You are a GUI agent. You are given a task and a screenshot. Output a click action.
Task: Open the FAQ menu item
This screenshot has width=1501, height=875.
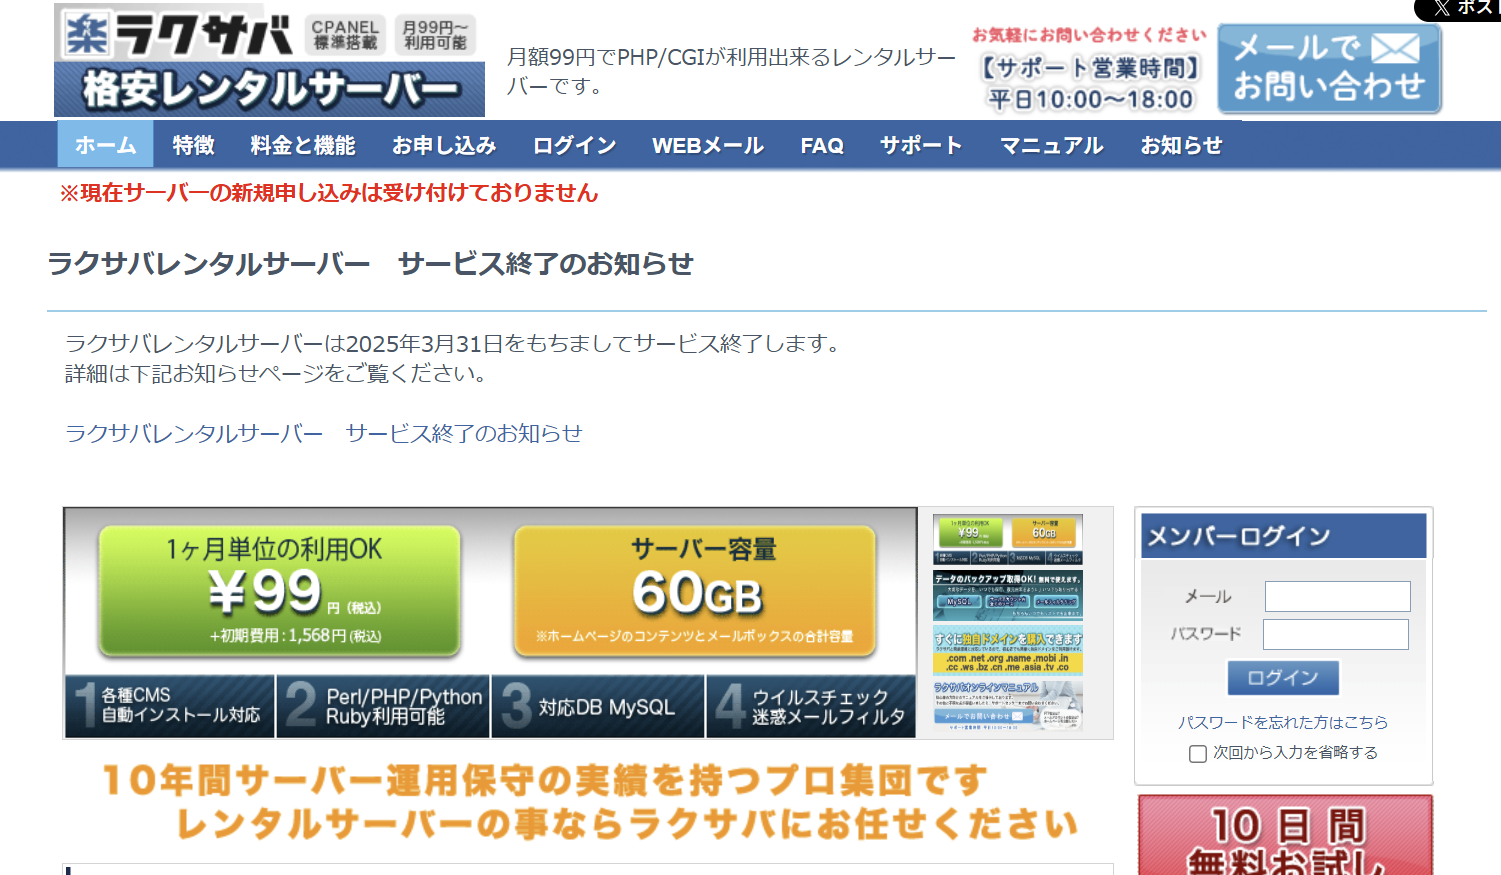821,145
